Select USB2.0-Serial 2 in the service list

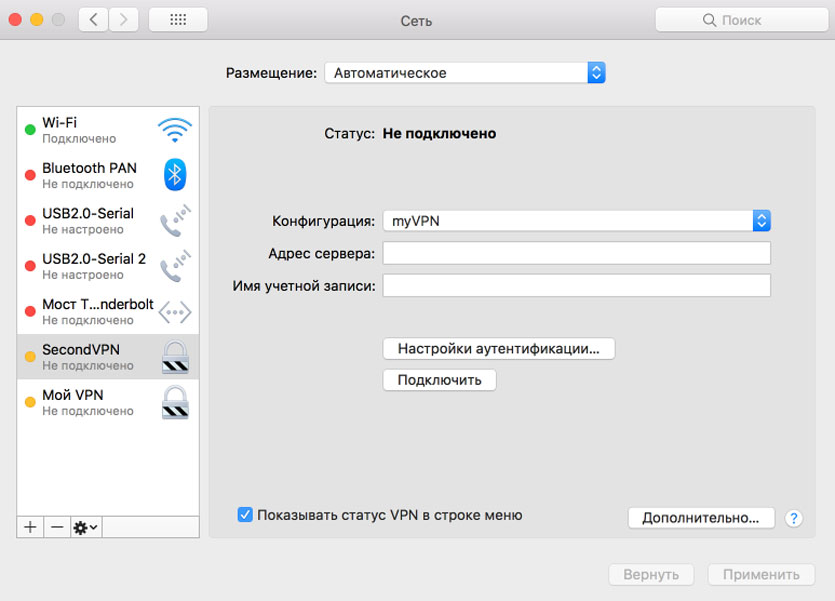point(94,266)
